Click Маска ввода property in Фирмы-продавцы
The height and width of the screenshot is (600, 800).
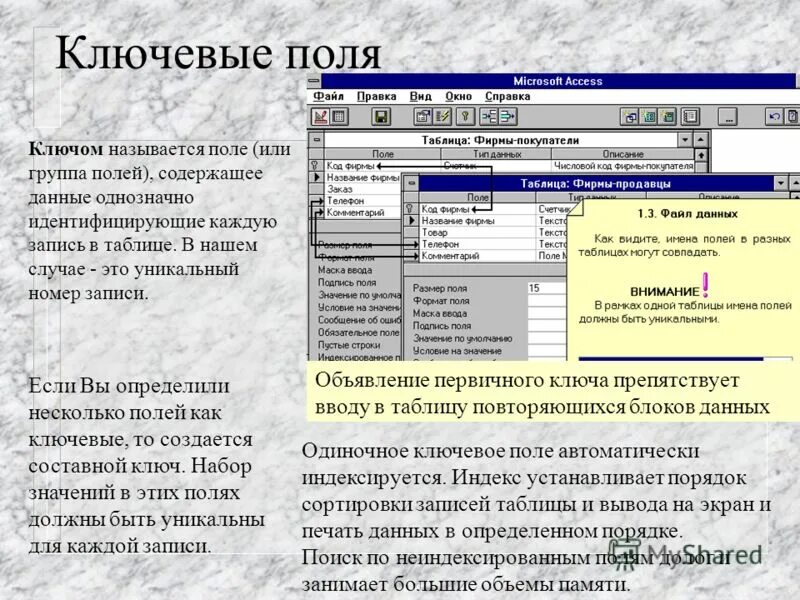(440, 313)
